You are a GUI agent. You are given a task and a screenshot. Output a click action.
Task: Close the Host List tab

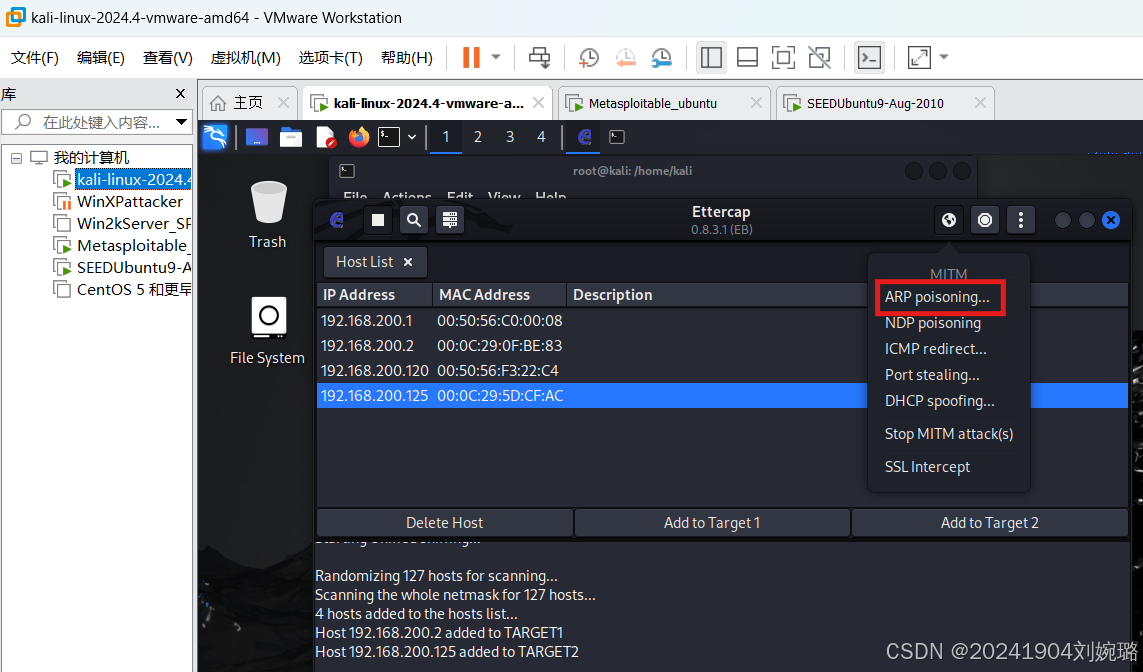[x=407, y=262]
